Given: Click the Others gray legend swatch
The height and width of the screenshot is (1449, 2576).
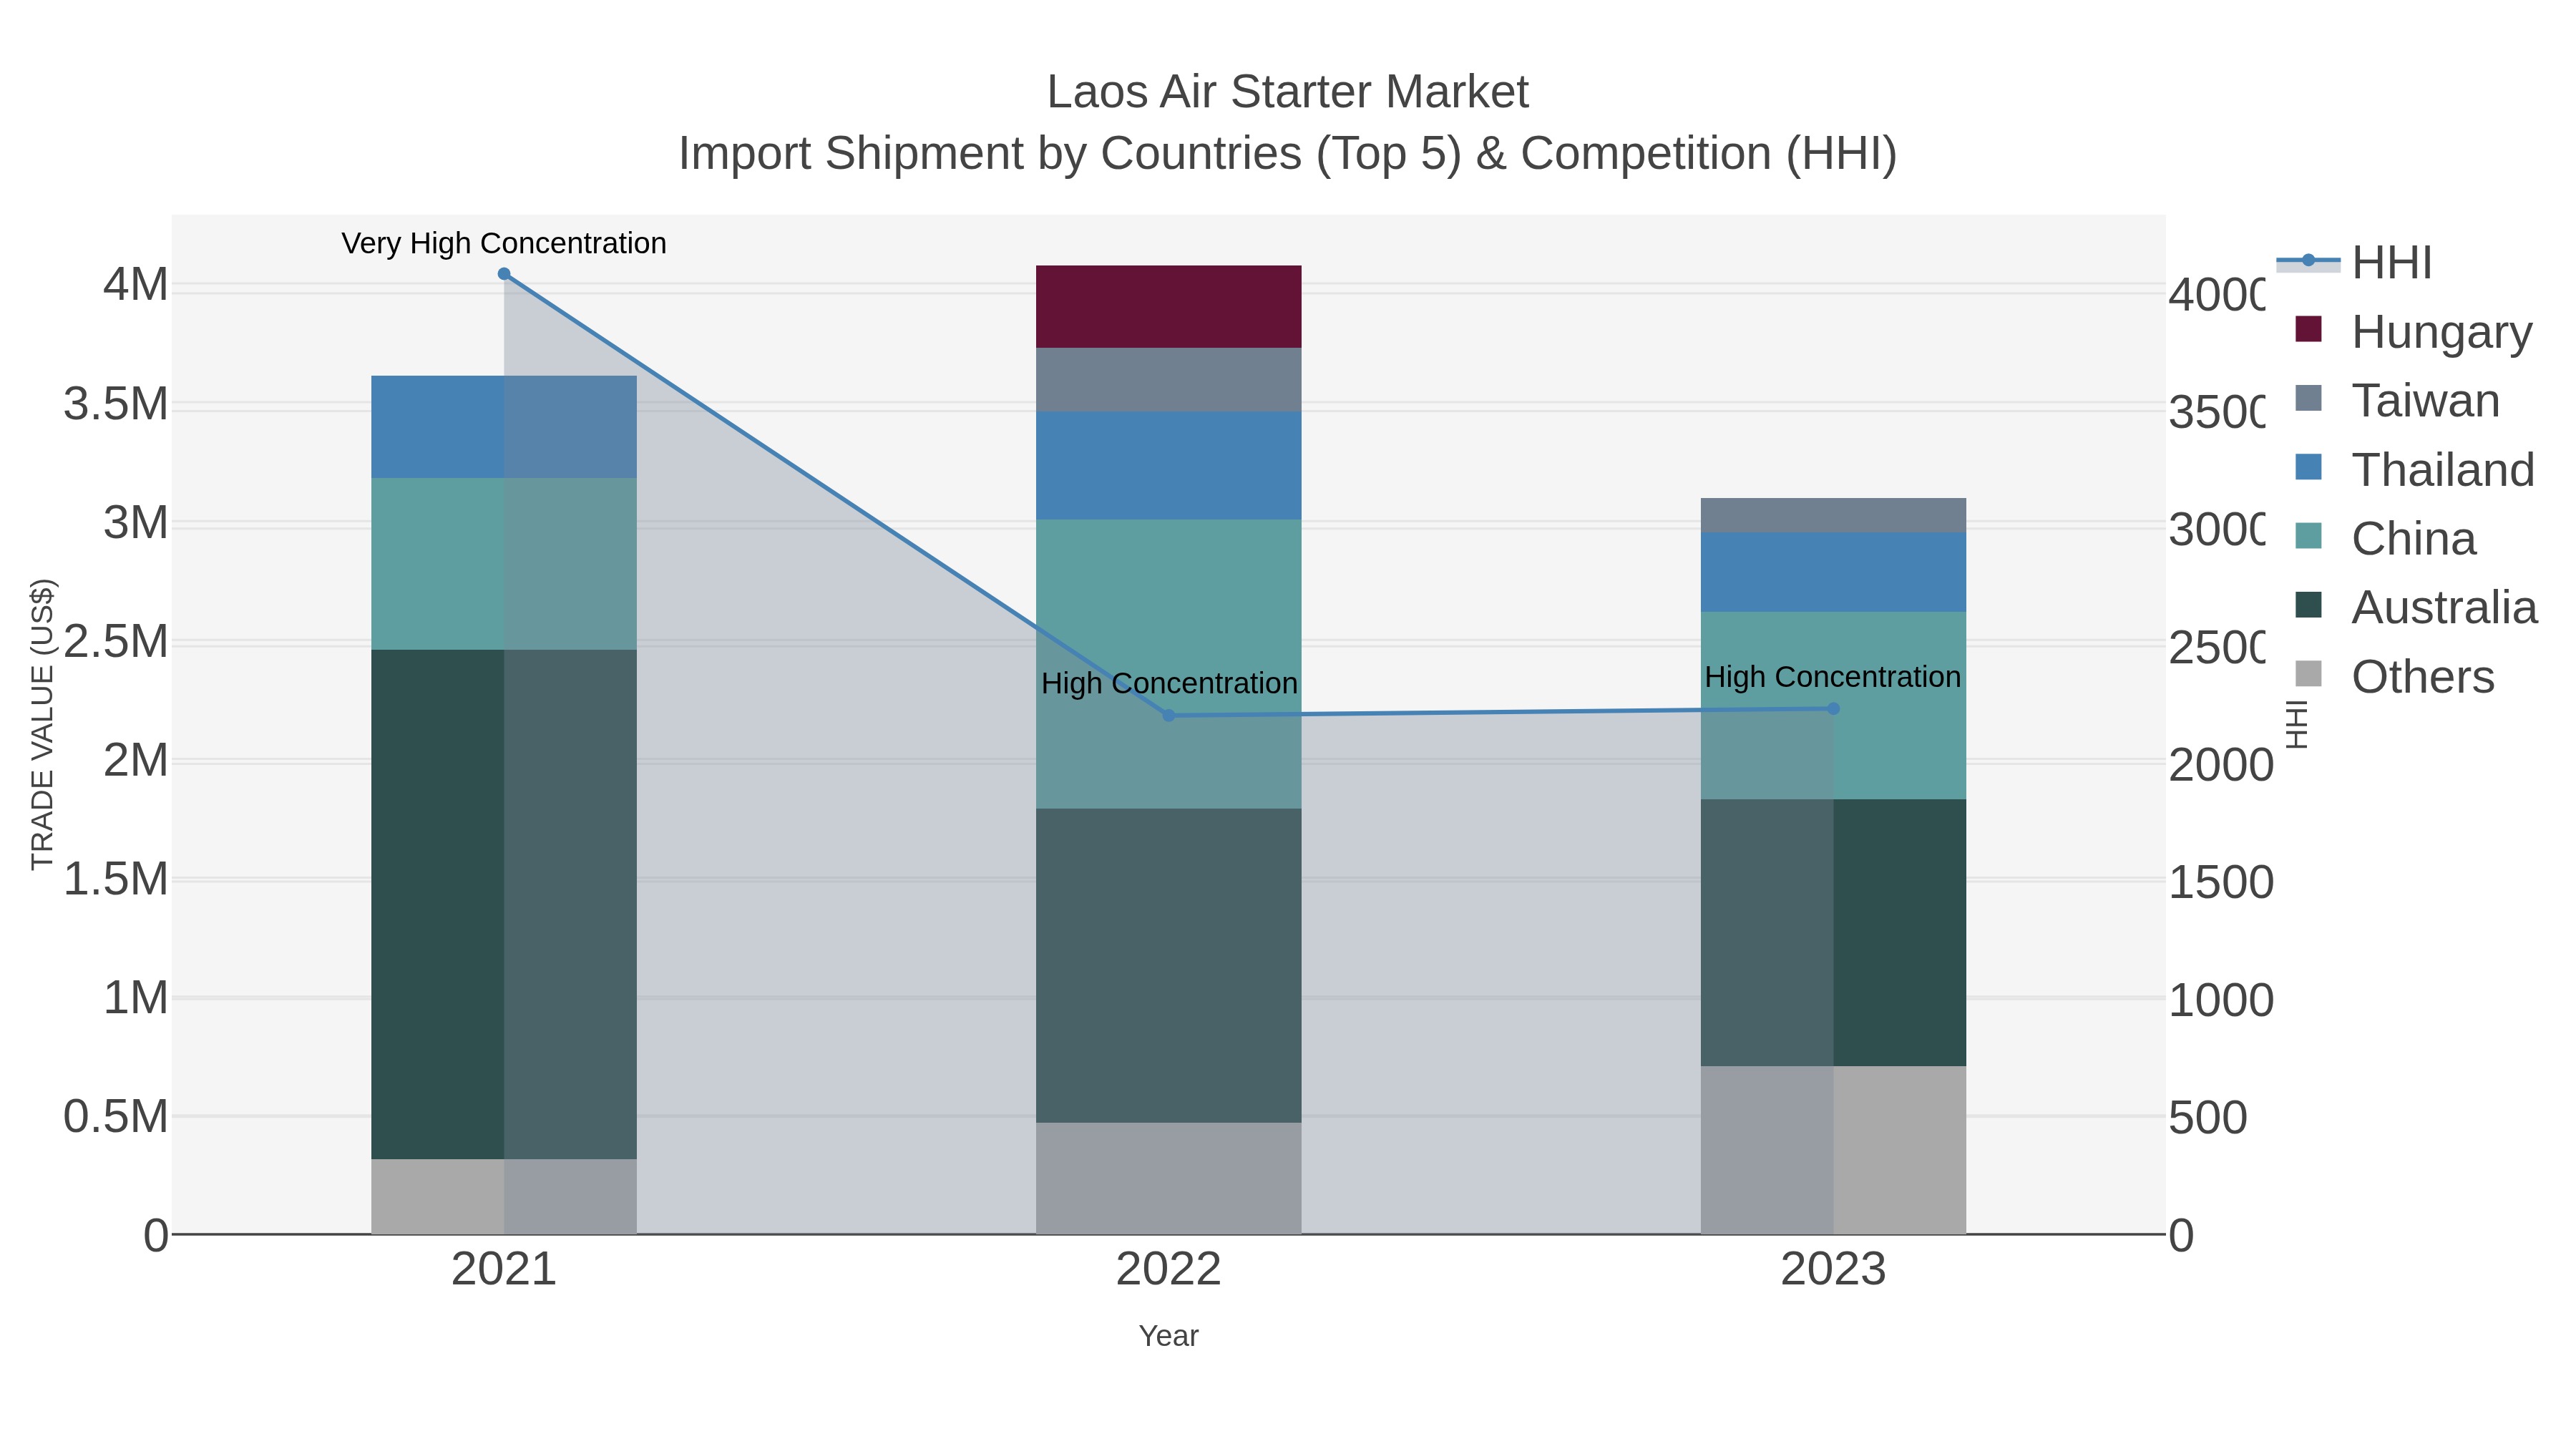Looking at the screenshot, I should tap(2308, 674).
